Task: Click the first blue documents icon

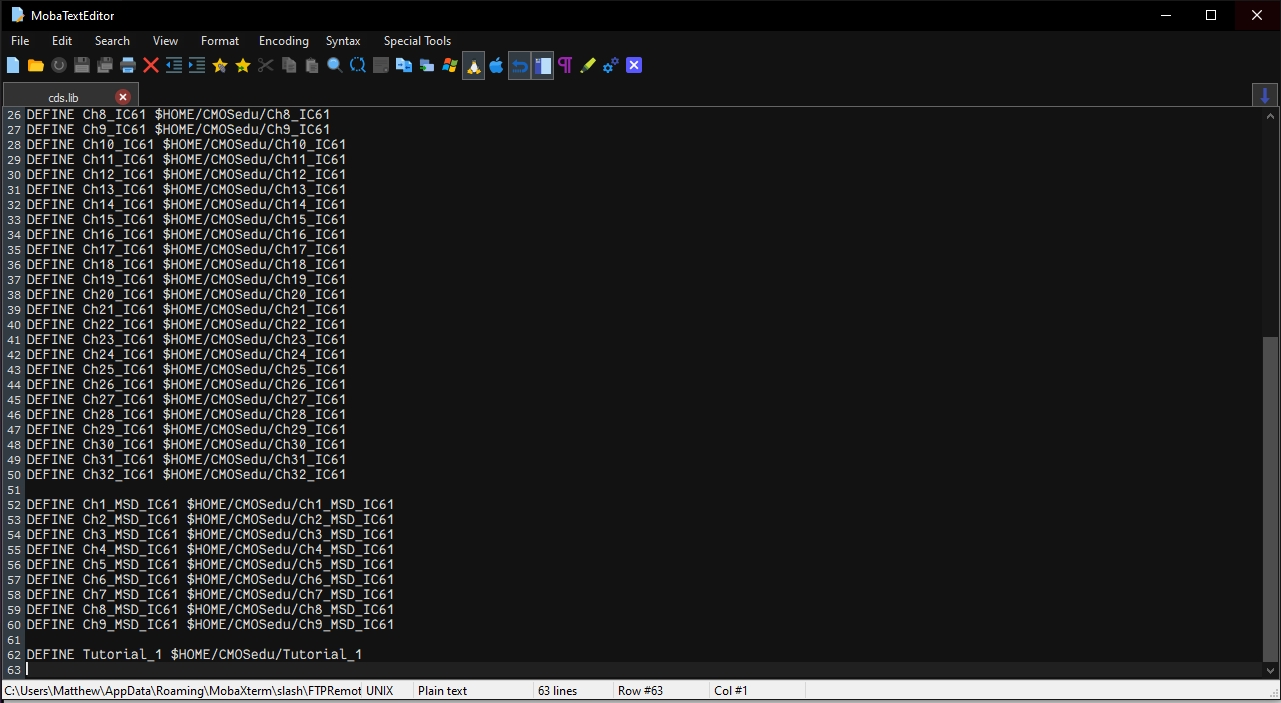Action: (x=404, y=66)
